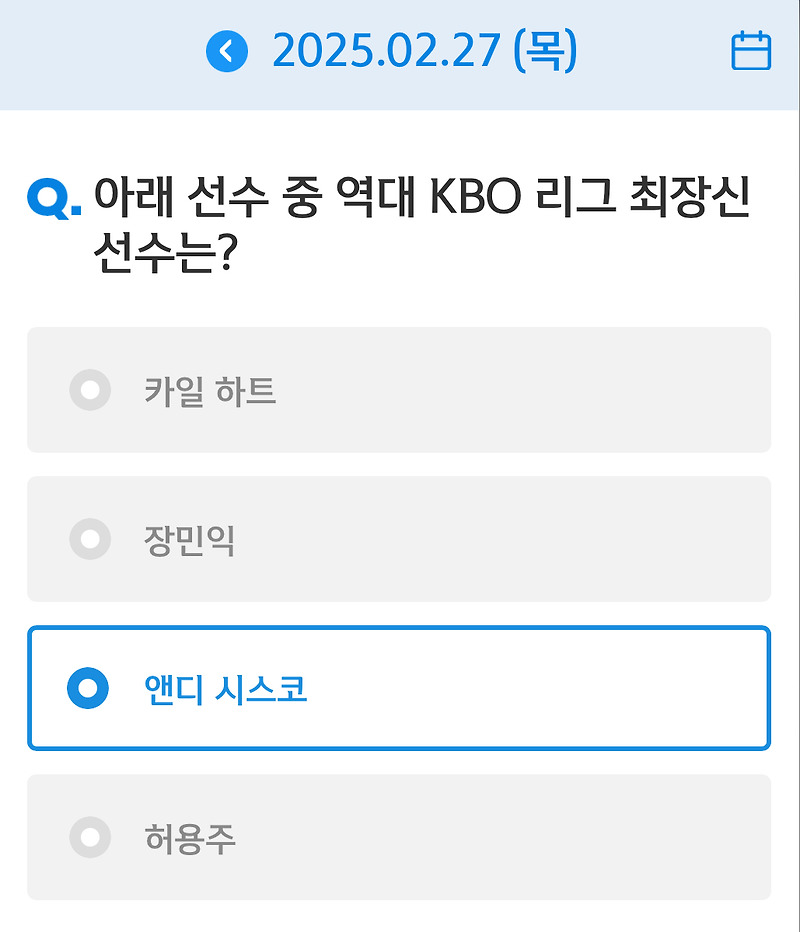
Task: Click the 앤디 시스코 answer option
Action: (400, 688)
